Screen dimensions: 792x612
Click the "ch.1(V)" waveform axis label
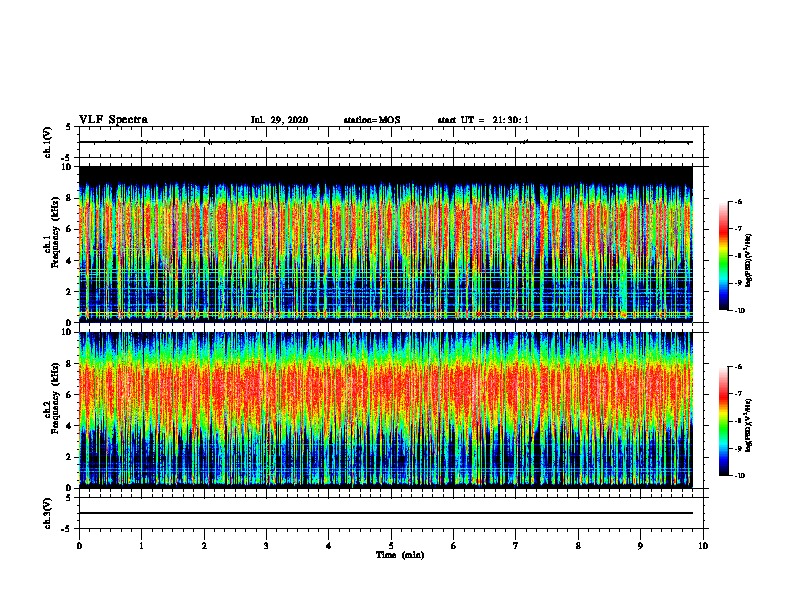click(48, 142)
